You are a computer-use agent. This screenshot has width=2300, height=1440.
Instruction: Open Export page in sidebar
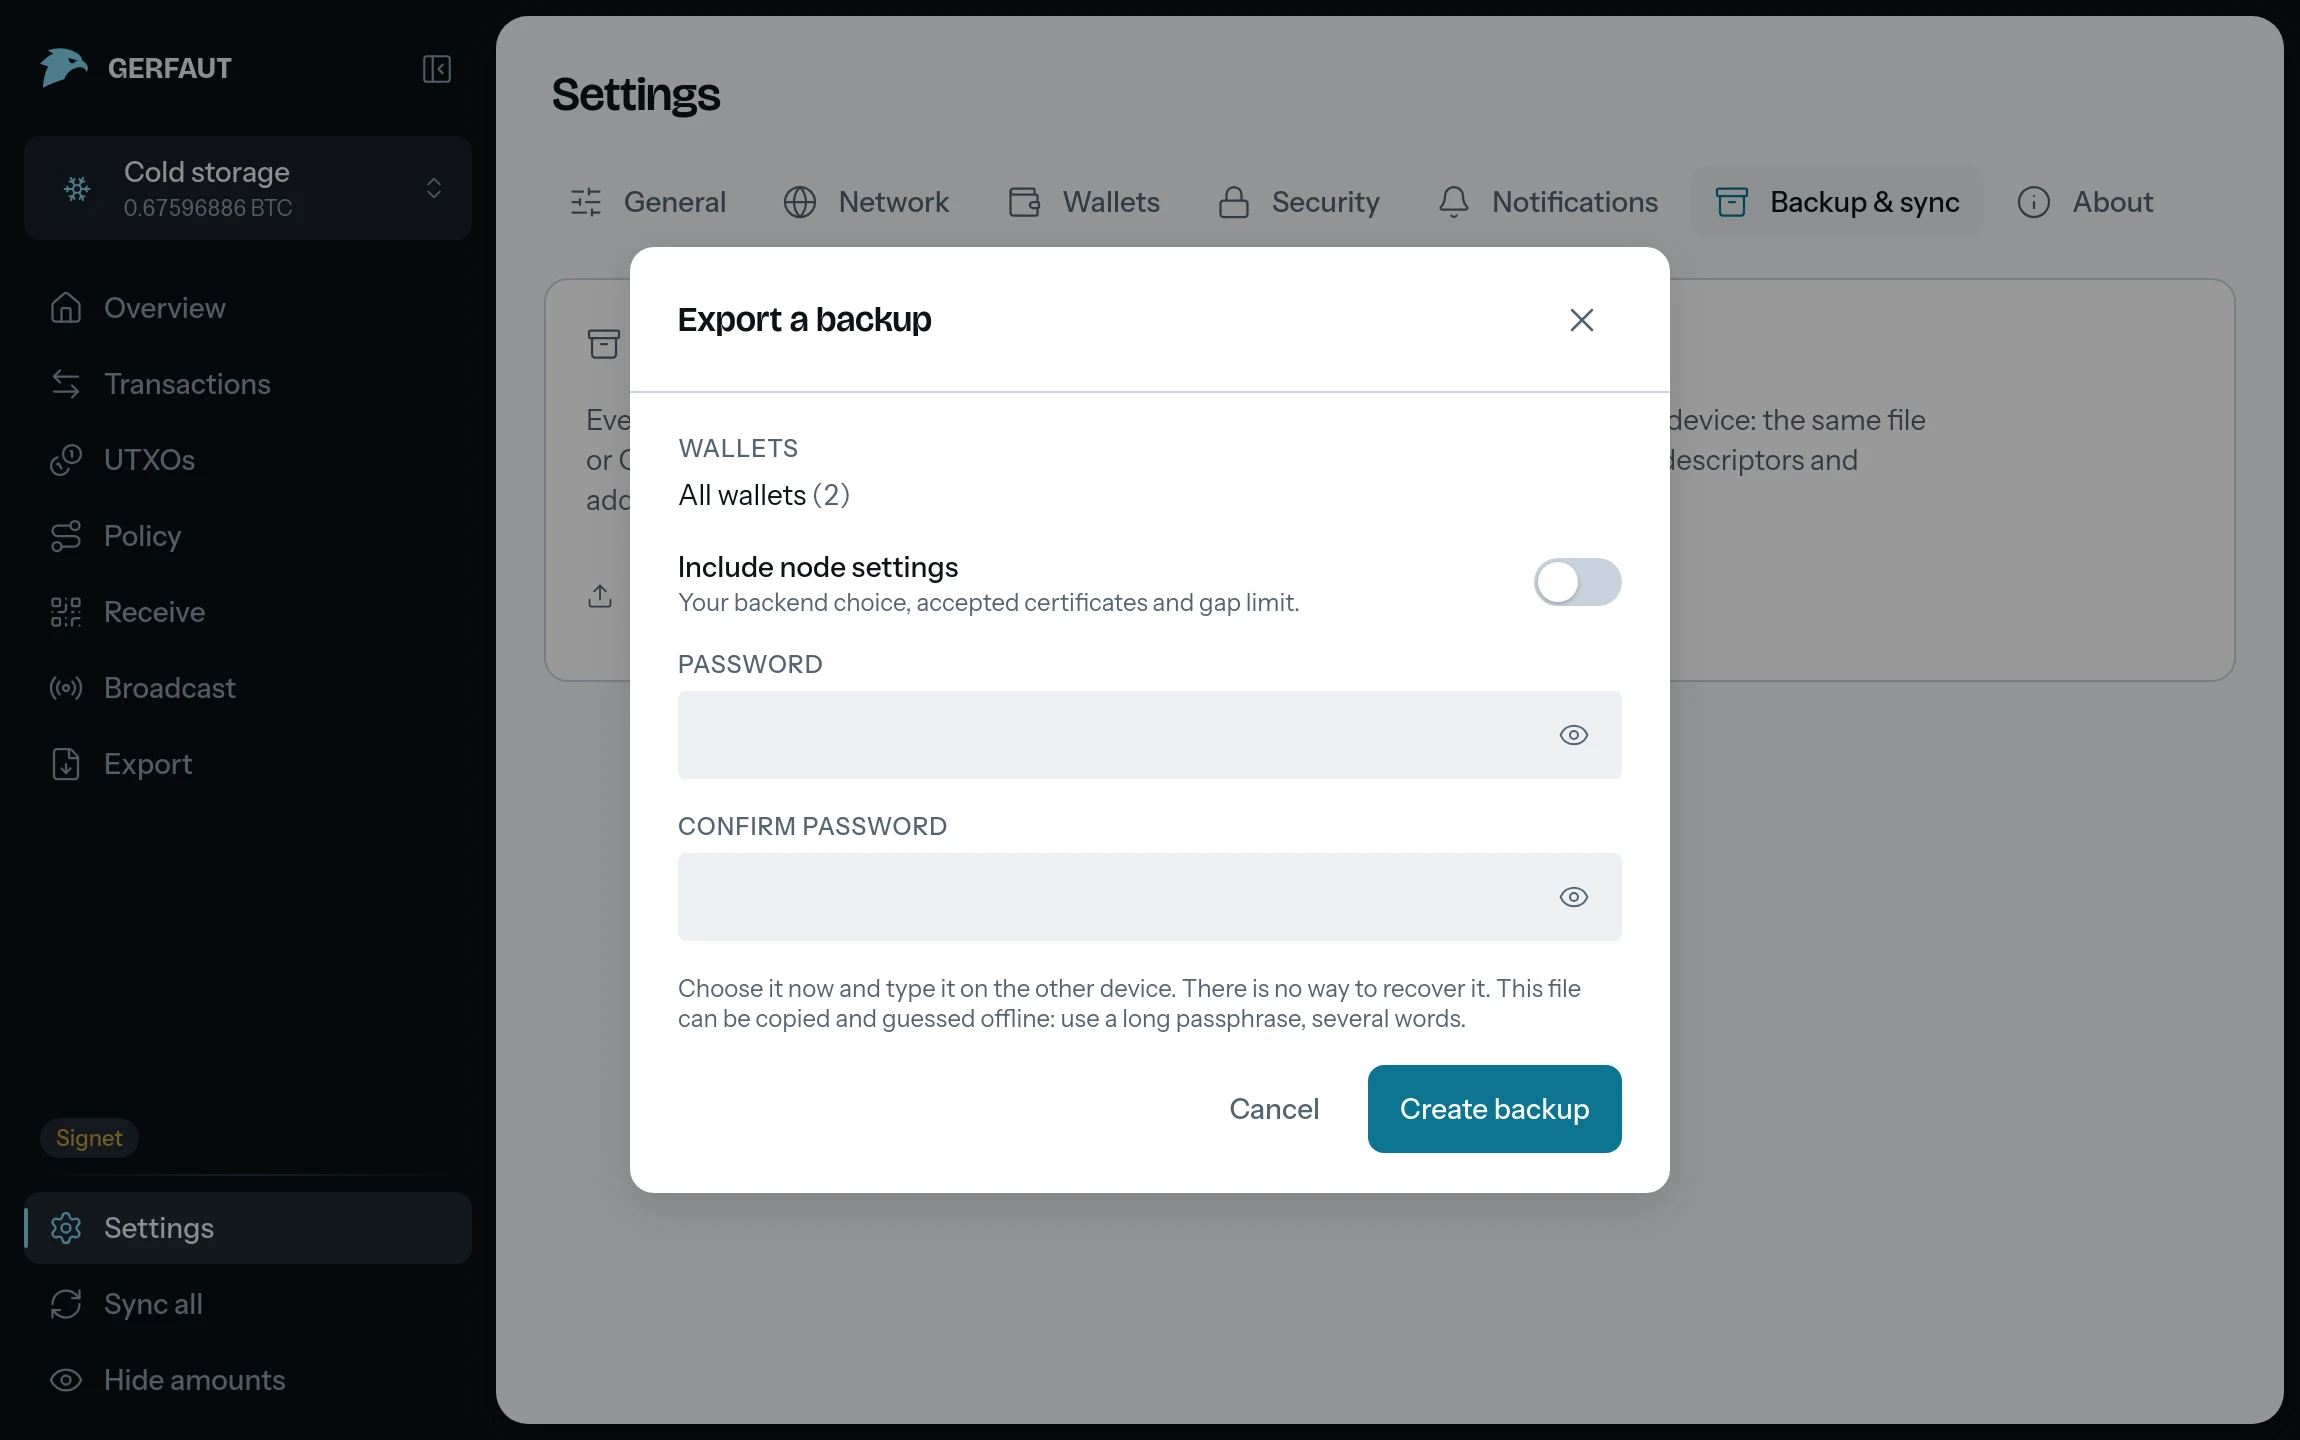coord(248,764)
